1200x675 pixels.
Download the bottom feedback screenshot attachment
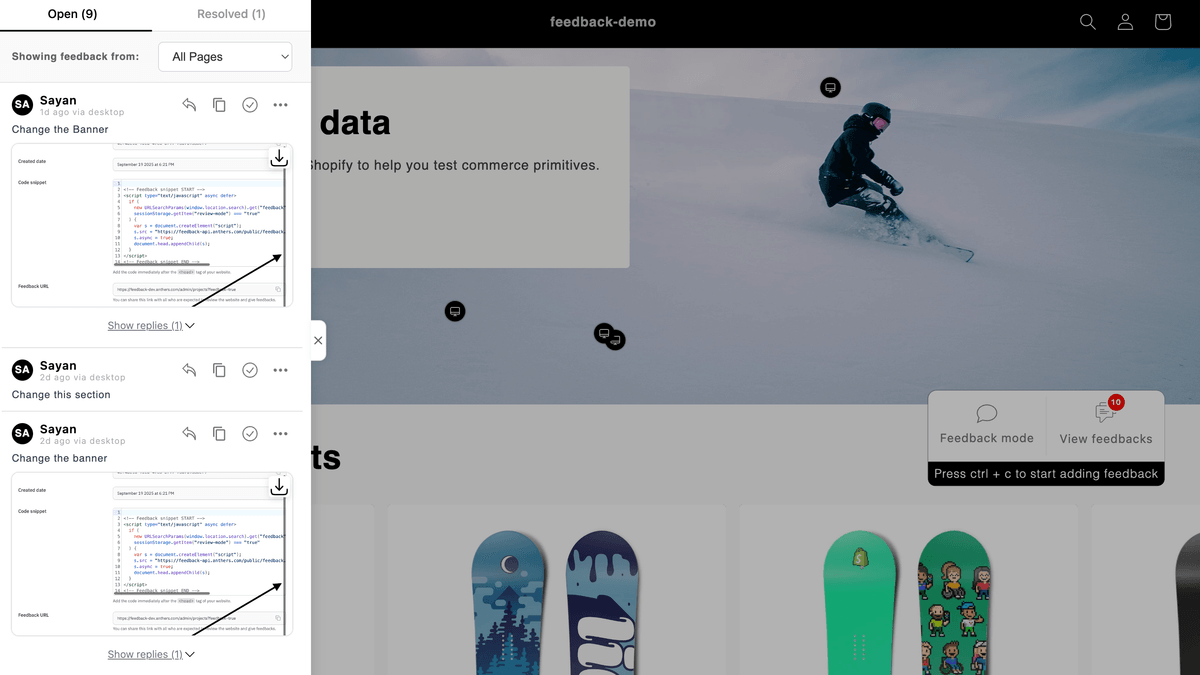279,486
